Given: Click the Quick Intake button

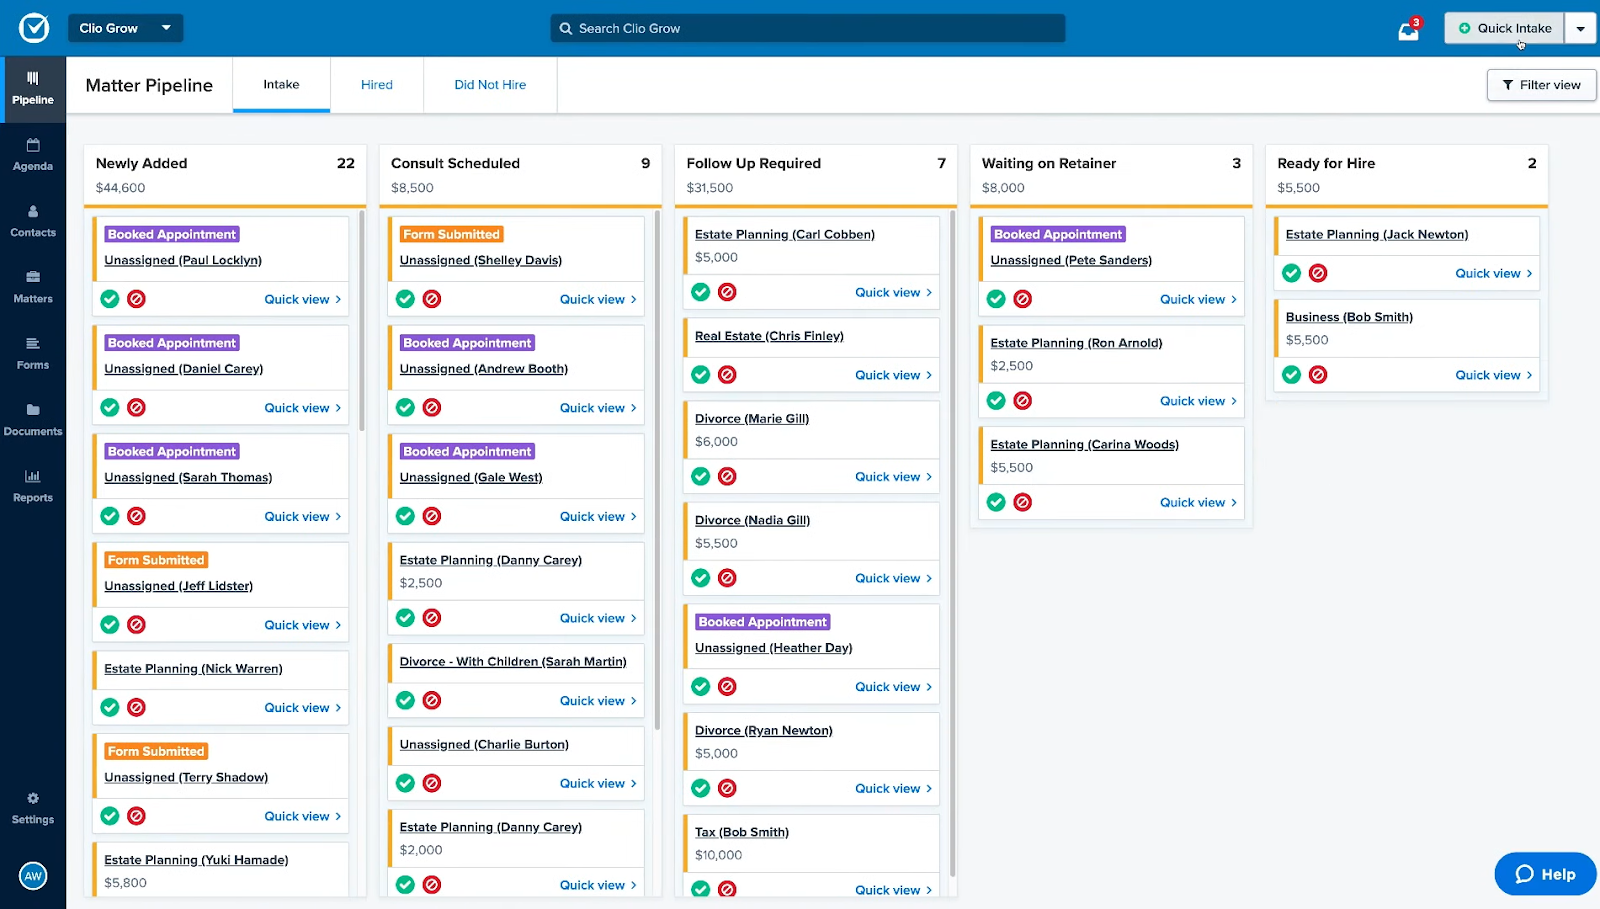Looking at the screenshot, I should pos(1503,28).
